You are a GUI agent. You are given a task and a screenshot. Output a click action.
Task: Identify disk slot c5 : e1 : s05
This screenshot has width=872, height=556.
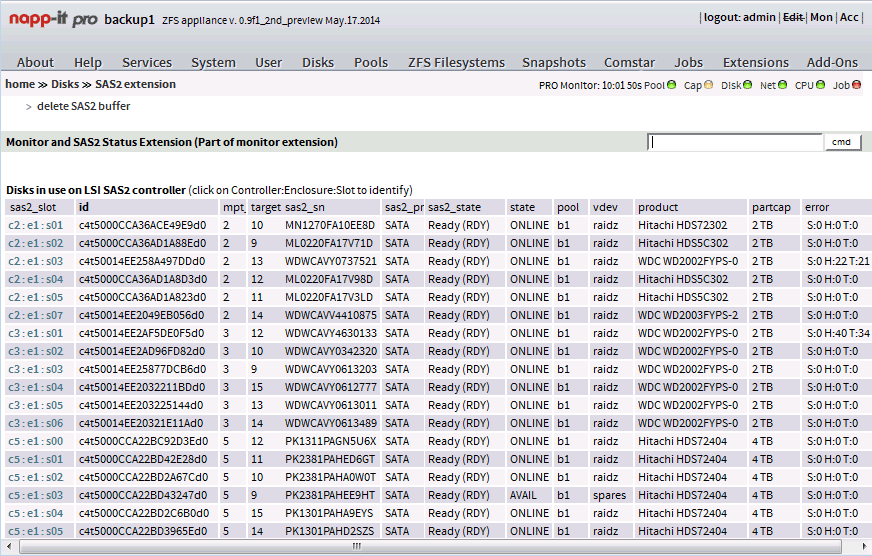point(36,531)
